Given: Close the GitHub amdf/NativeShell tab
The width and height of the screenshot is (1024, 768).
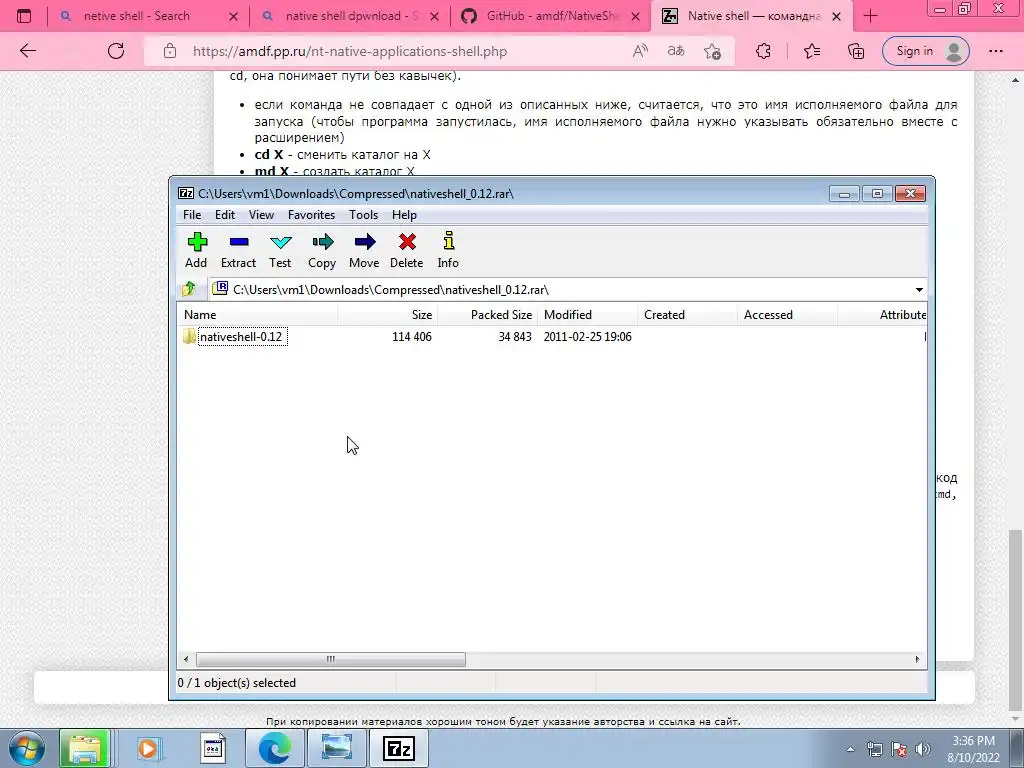Looking at the screenshot, I should [635, 17].
